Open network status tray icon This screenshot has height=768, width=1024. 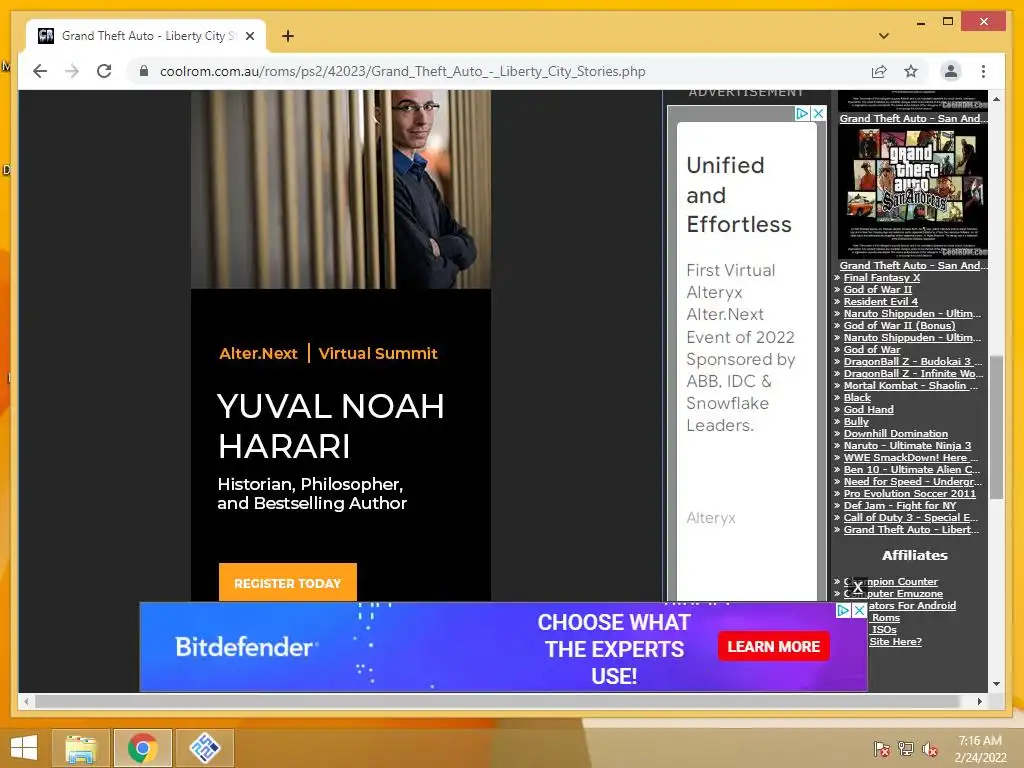[x=906, y=748]
